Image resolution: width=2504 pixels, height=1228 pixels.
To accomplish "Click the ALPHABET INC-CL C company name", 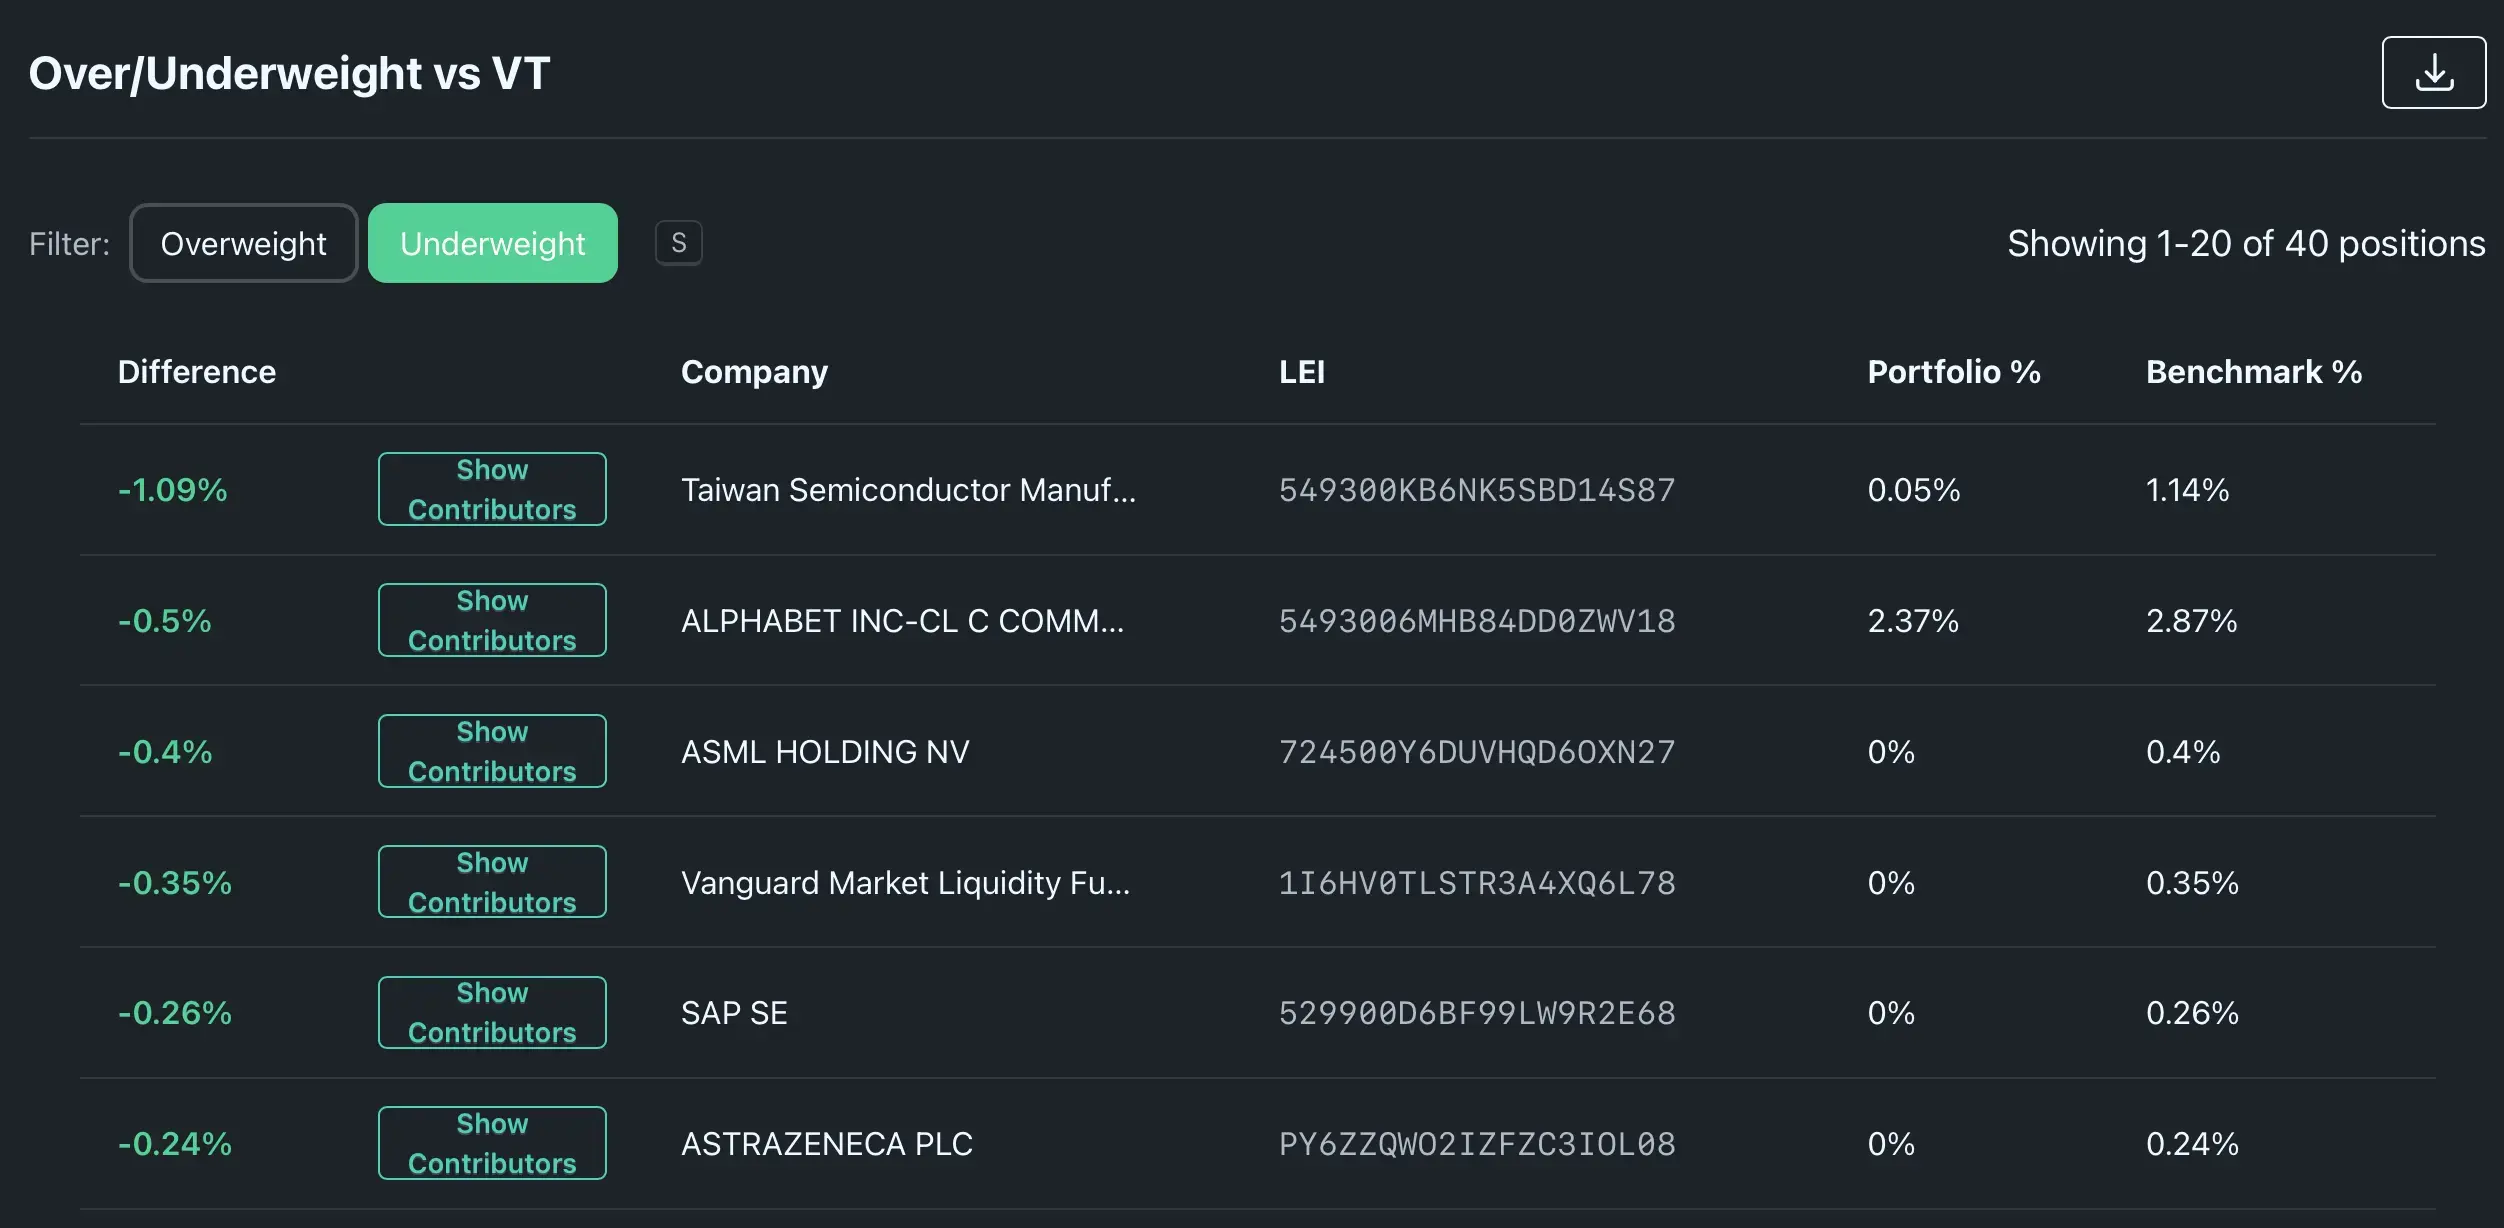I will coord(902,621).
